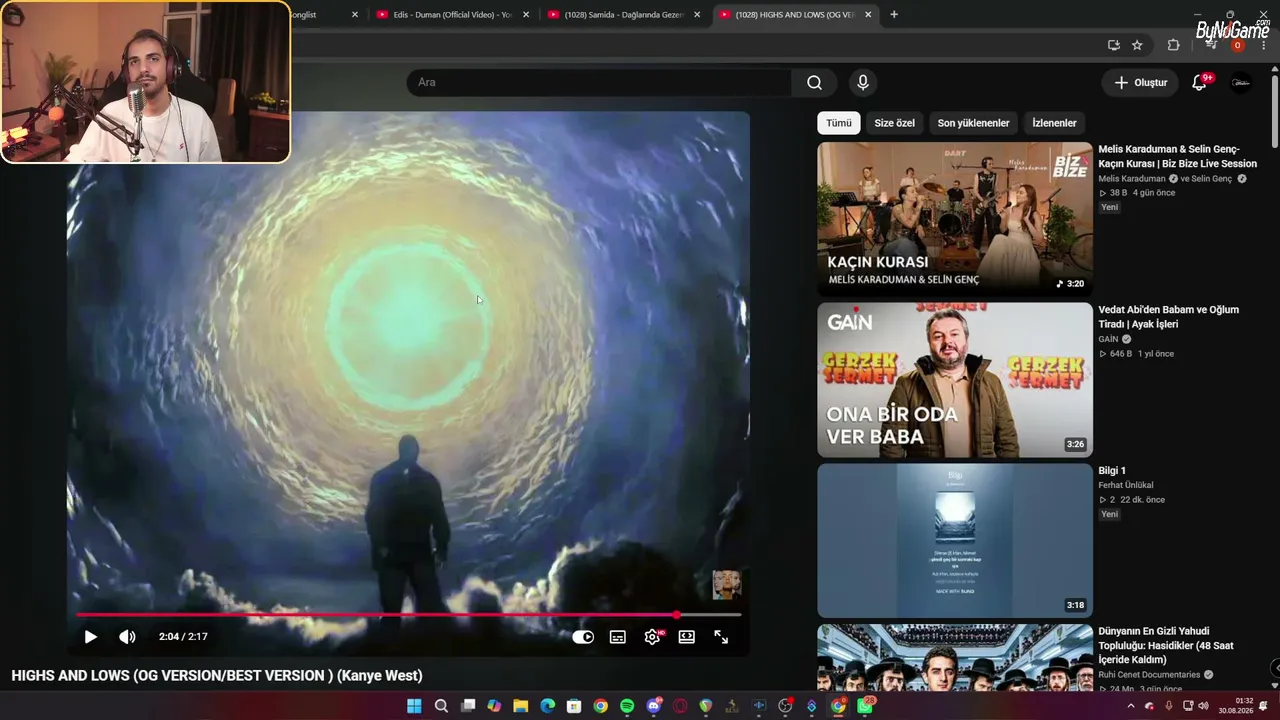The width and height of the screenshot is (1280, 720).
Task: Open the Chrome profile avatar
Action: click(1237, 45)
